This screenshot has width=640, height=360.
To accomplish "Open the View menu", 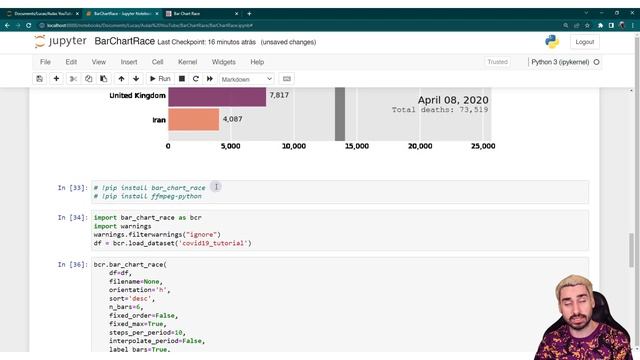I will tap(98, 62).
